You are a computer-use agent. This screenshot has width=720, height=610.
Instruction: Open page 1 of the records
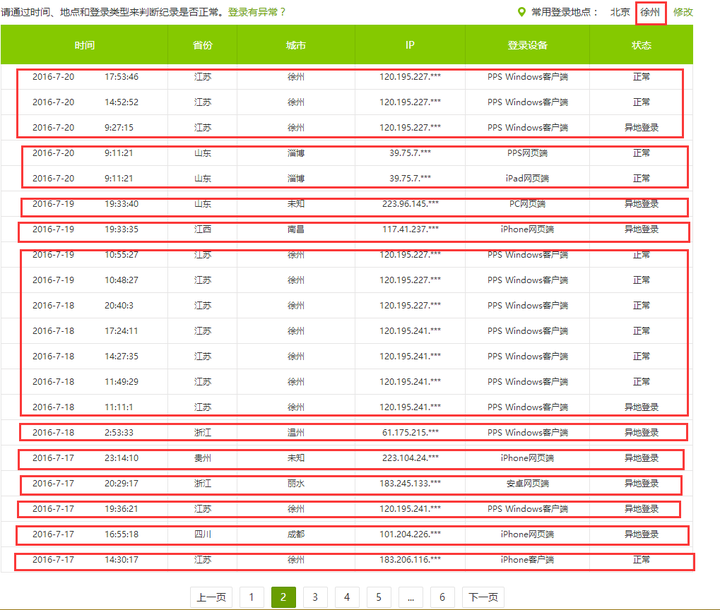click(x=251, y=597)
